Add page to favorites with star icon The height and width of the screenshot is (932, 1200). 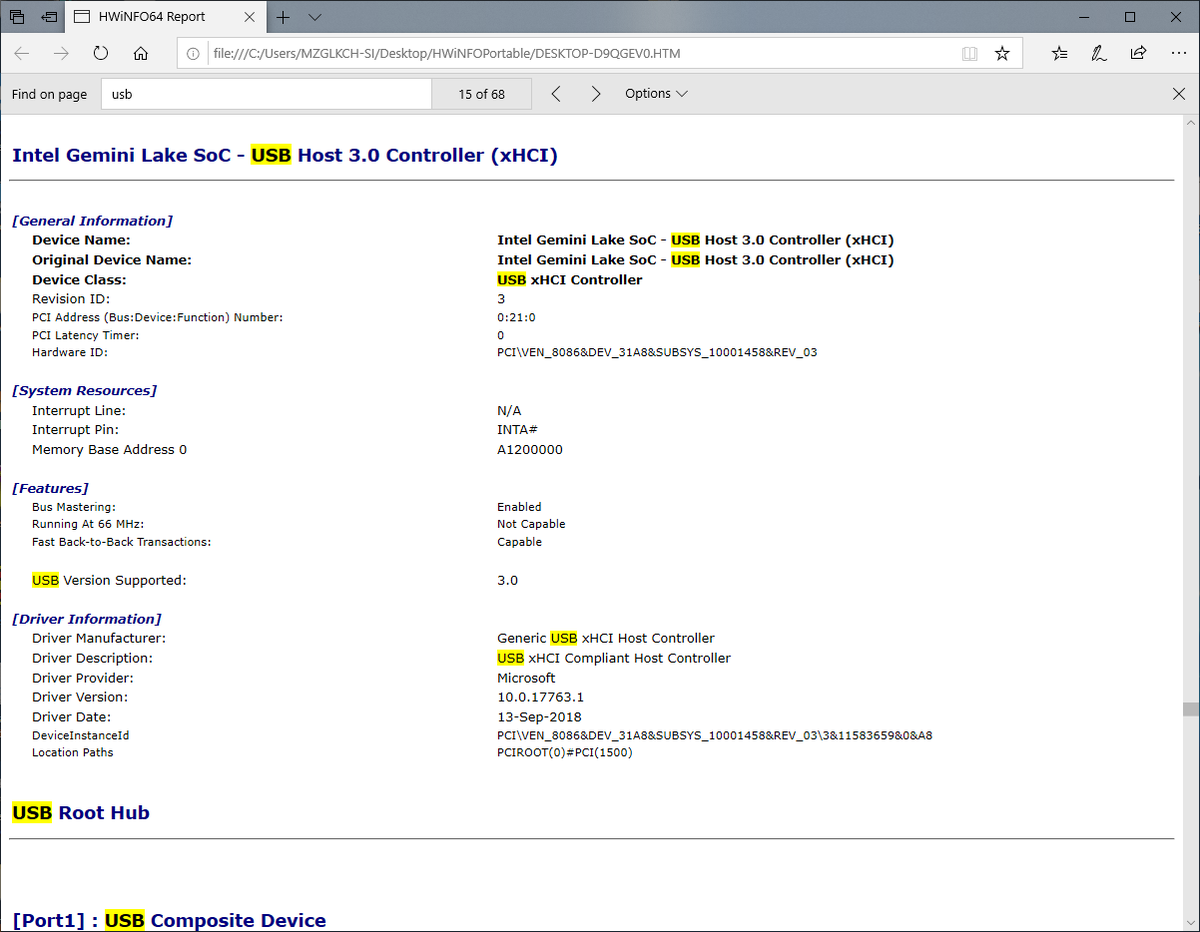pyautogui.click(x=1002, y=53)
